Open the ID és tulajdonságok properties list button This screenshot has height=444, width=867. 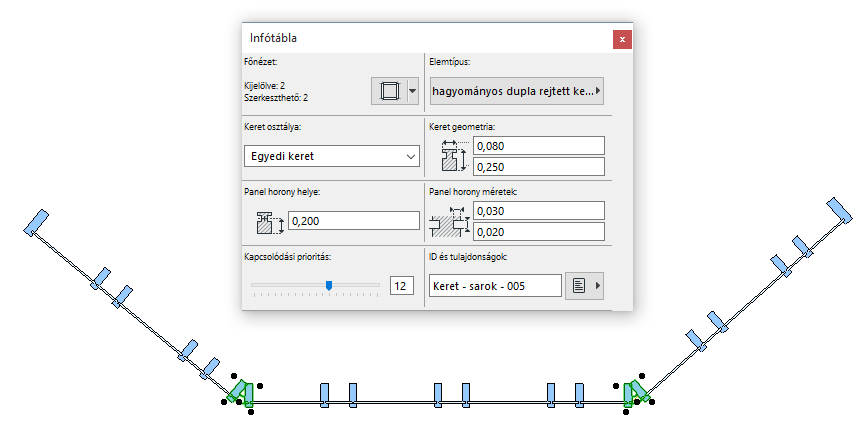585,286
